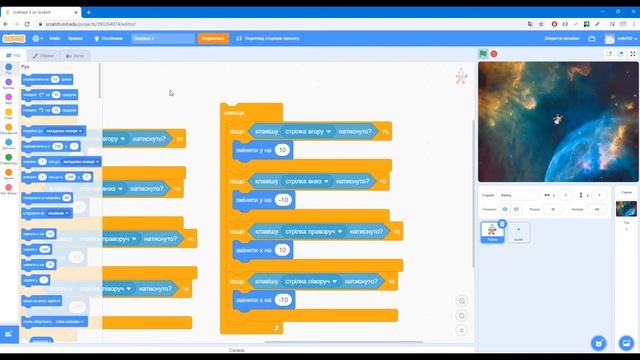Switch to large stage layout

pos(620,54)
